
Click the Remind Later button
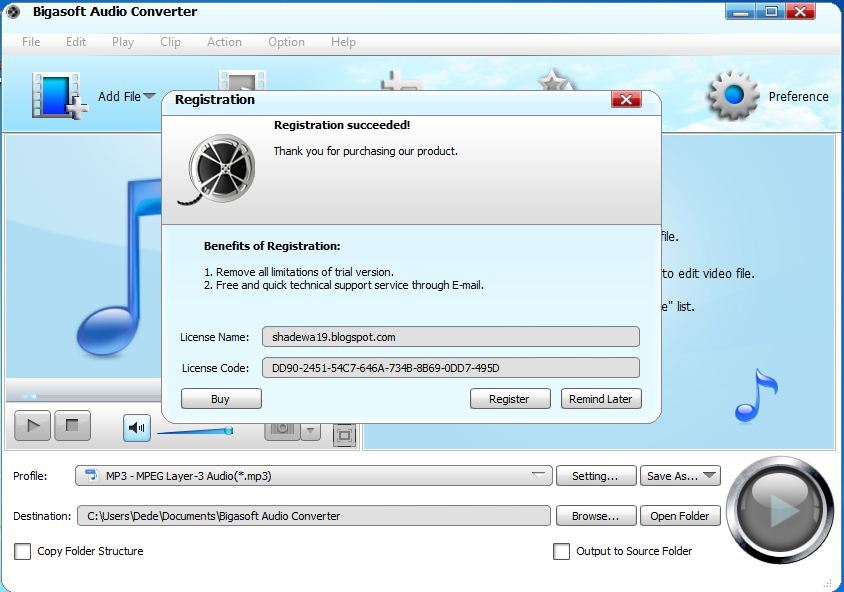pos(601,399)
